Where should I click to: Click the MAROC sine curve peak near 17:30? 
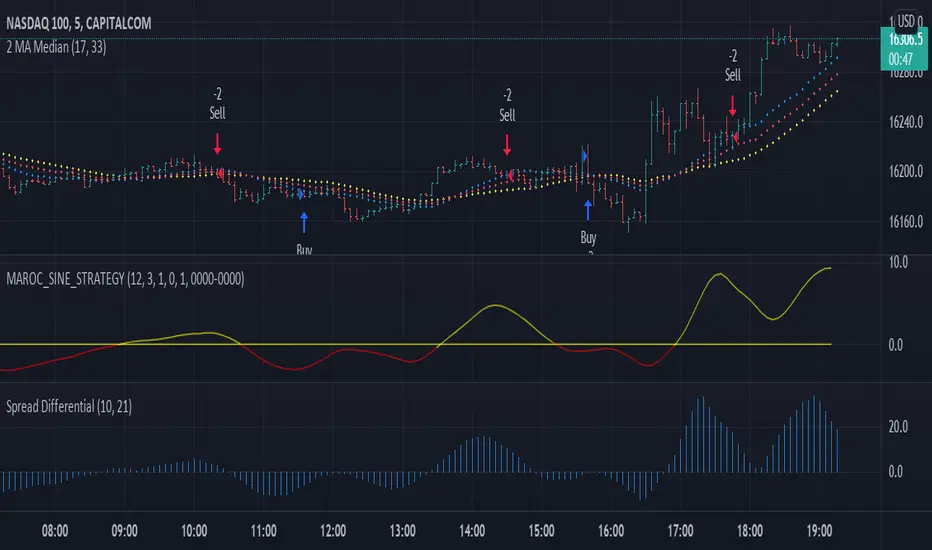[x=719, y=275]
